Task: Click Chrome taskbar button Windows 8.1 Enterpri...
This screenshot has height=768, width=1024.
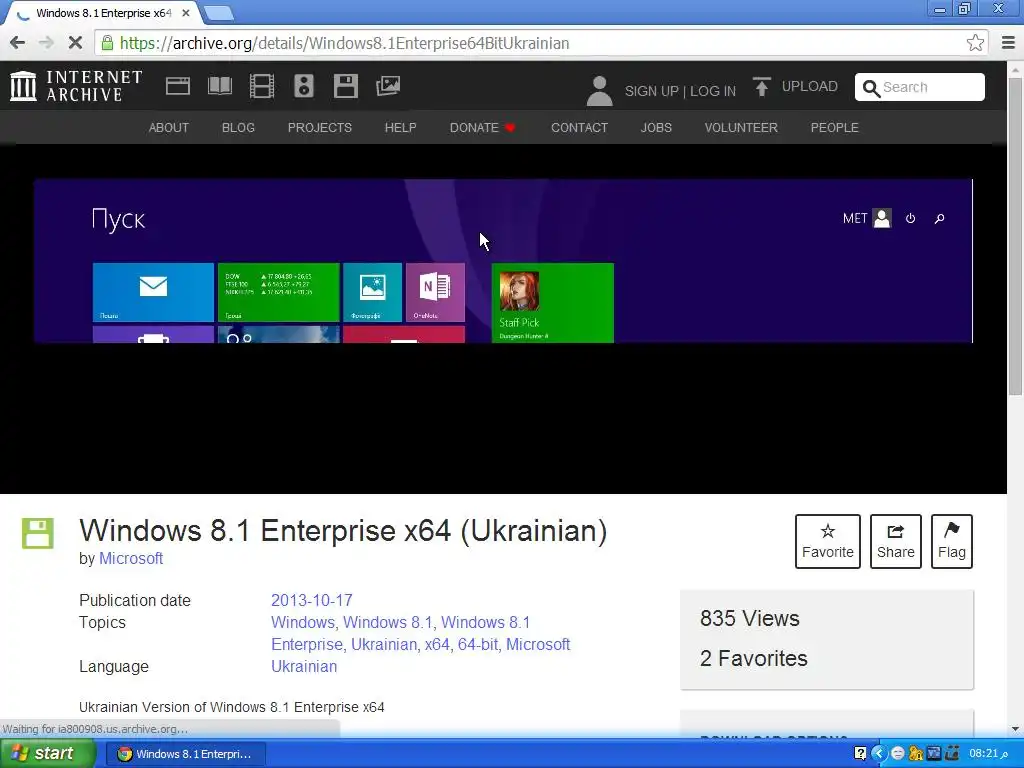Action: (186, 754)
